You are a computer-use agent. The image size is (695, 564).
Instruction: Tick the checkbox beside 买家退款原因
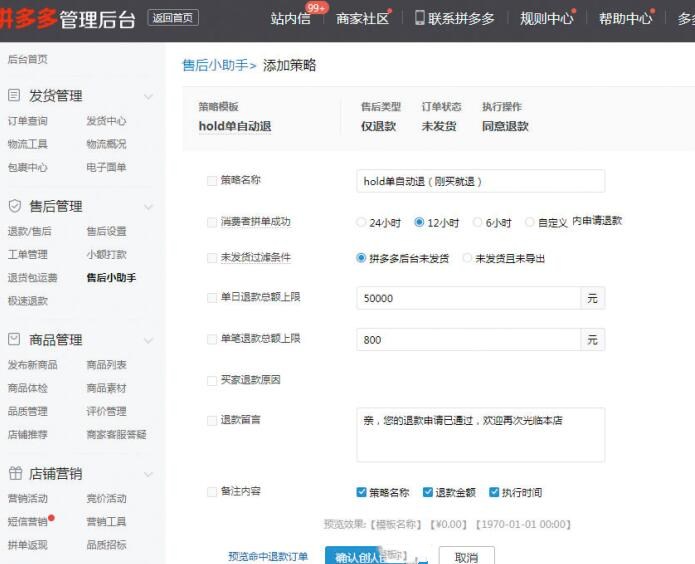[212, 380]
